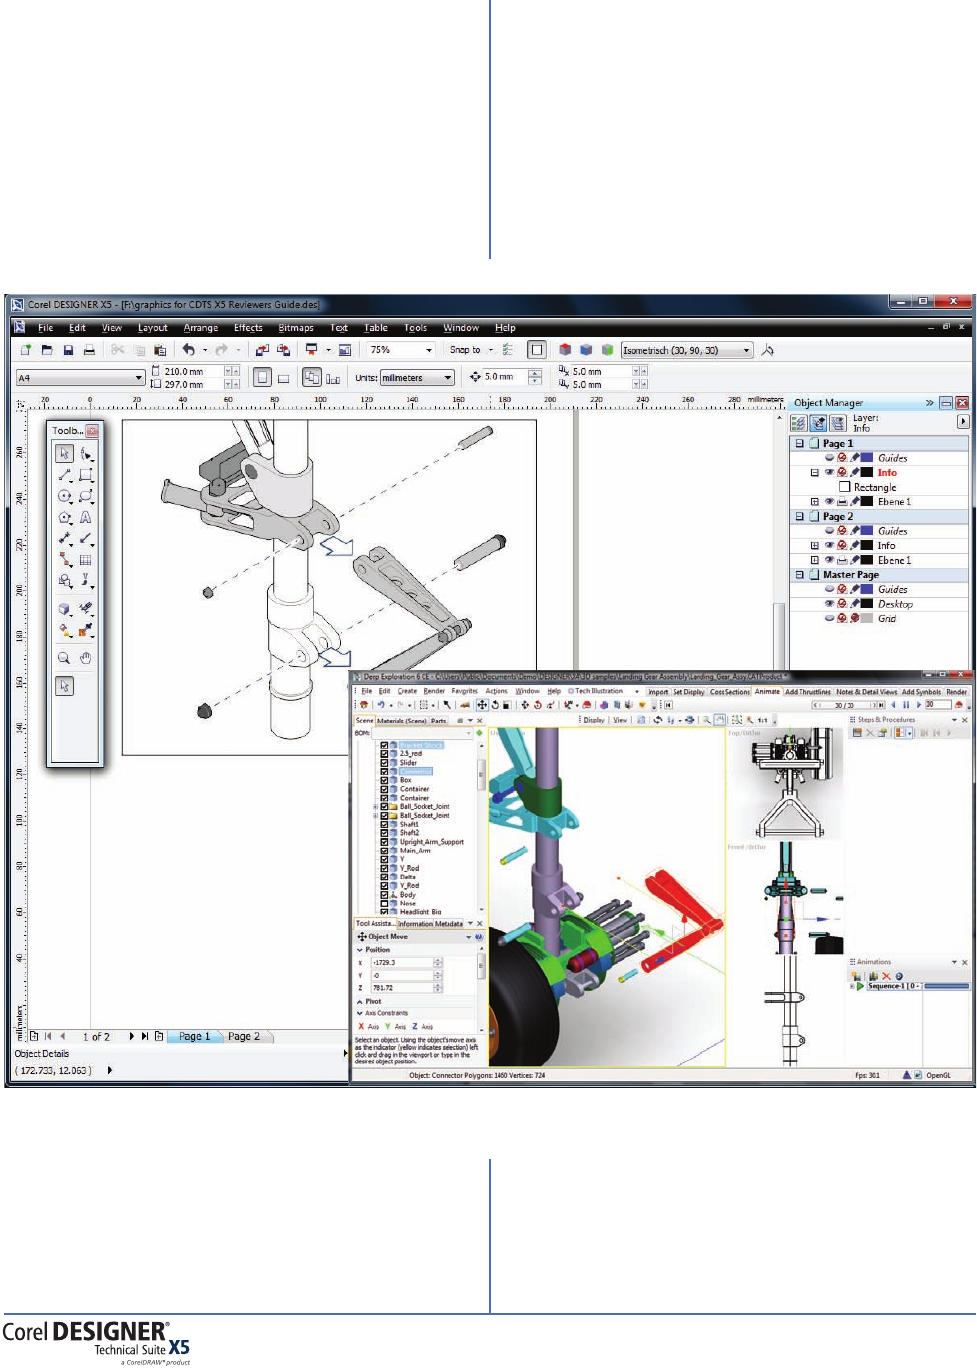This screenshot has height=1370, width=977.
Task: Open the Snap to dropdown
Action: tap(490, 350)
